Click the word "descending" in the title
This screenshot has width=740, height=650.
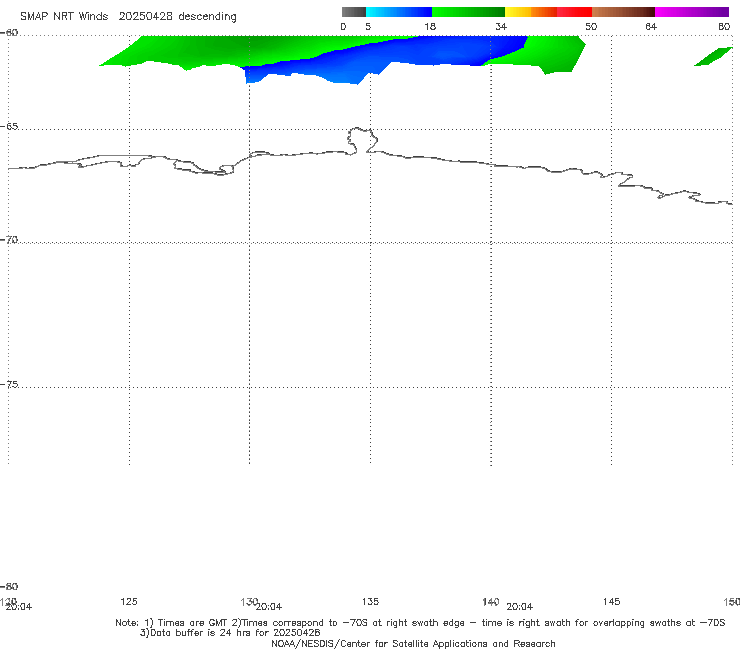pos(208,17)
